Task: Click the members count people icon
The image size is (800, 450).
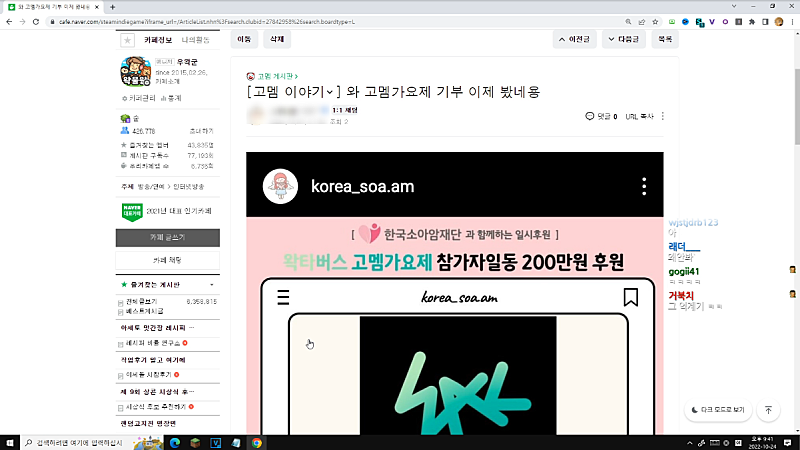Action: click(x=125, y=131)
